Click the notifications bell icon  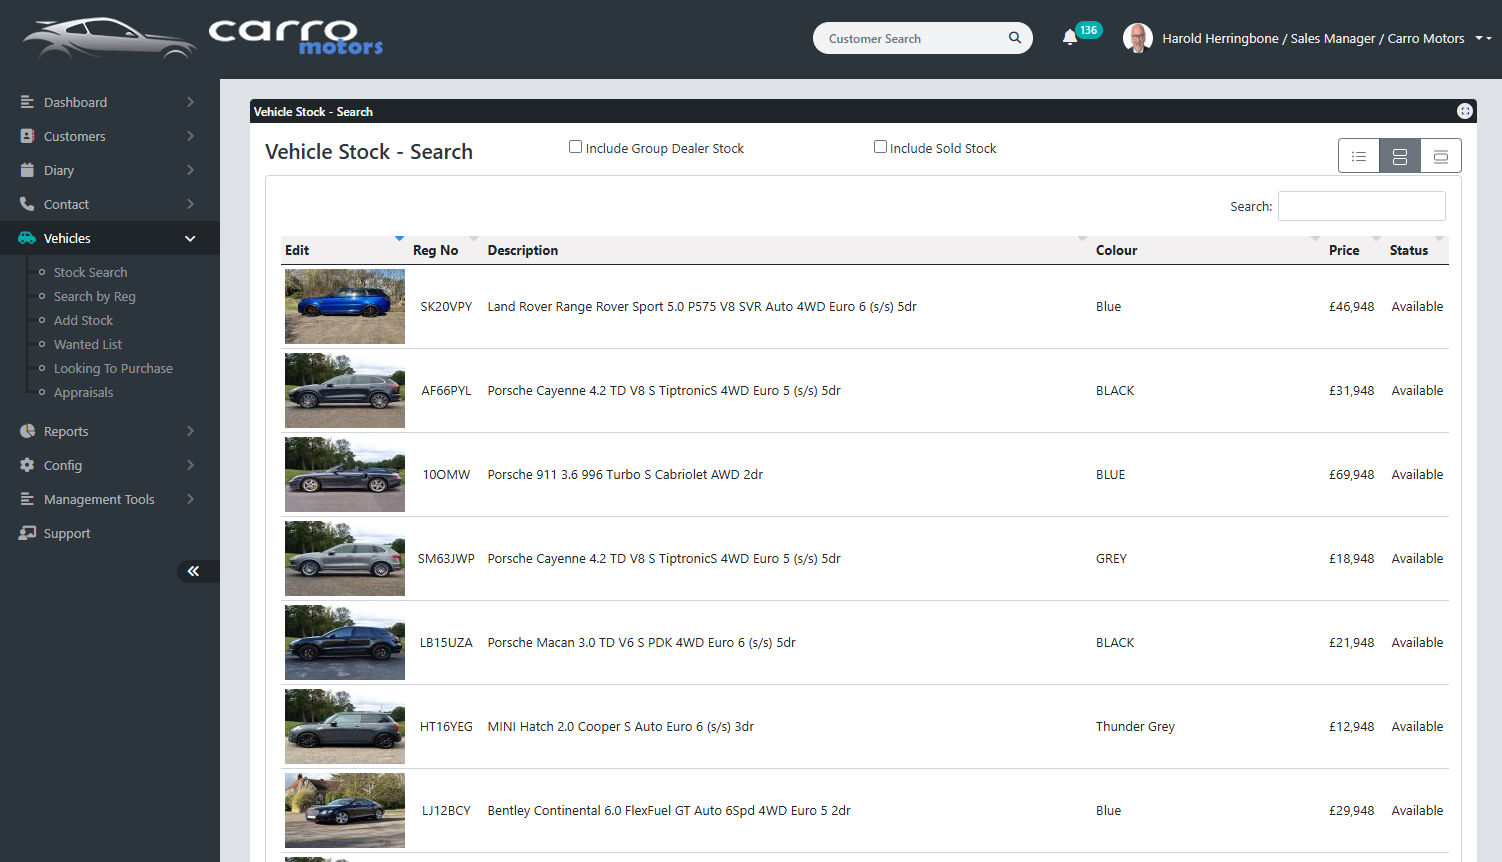[x=1069, y=38]
